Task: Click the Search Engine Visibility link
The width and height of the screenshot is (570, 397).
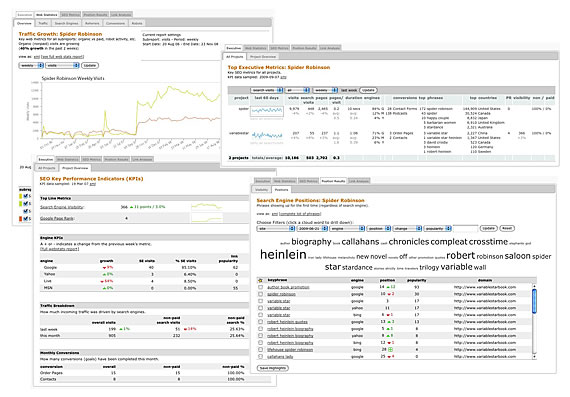Action: point(62,207)
